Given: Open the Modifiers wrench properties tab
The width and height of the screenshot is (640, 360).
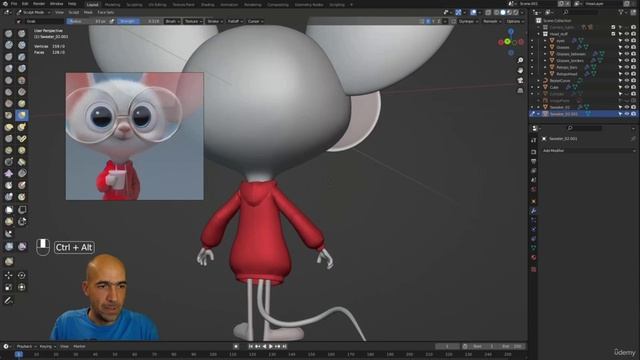Looking at the screenshot, I should pyautogui.click(x=533, y=211).
